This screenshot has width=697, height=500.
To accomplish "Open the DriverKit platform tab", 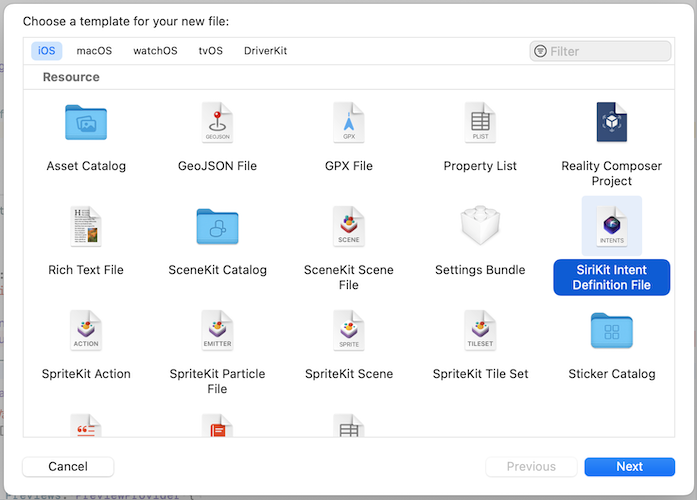I will (265, 51).
